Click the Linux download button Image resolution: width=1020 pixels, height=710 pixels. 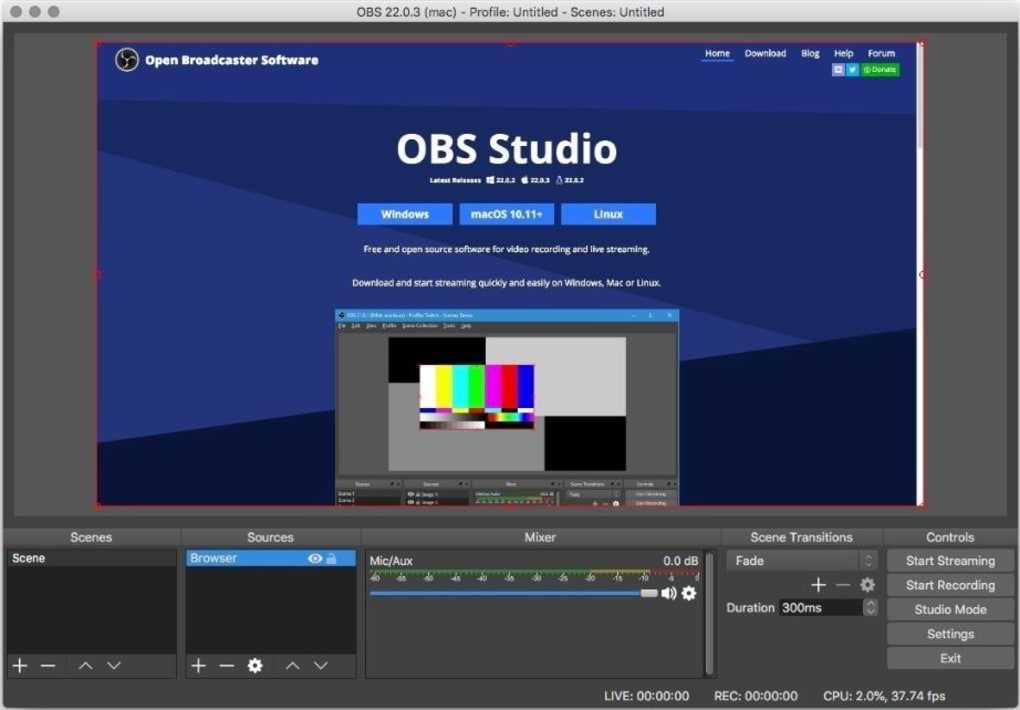608,214
